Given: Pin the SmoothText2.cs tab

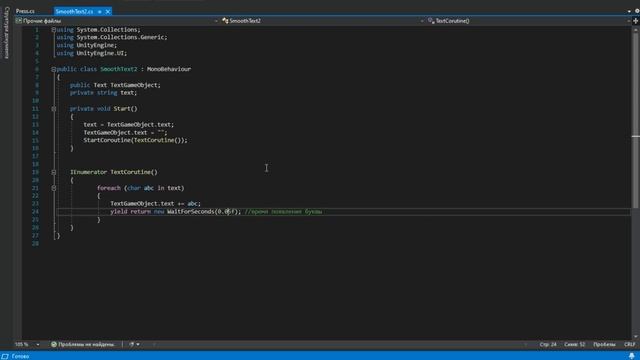Looking at the screenshot, I should coord(100,11).
